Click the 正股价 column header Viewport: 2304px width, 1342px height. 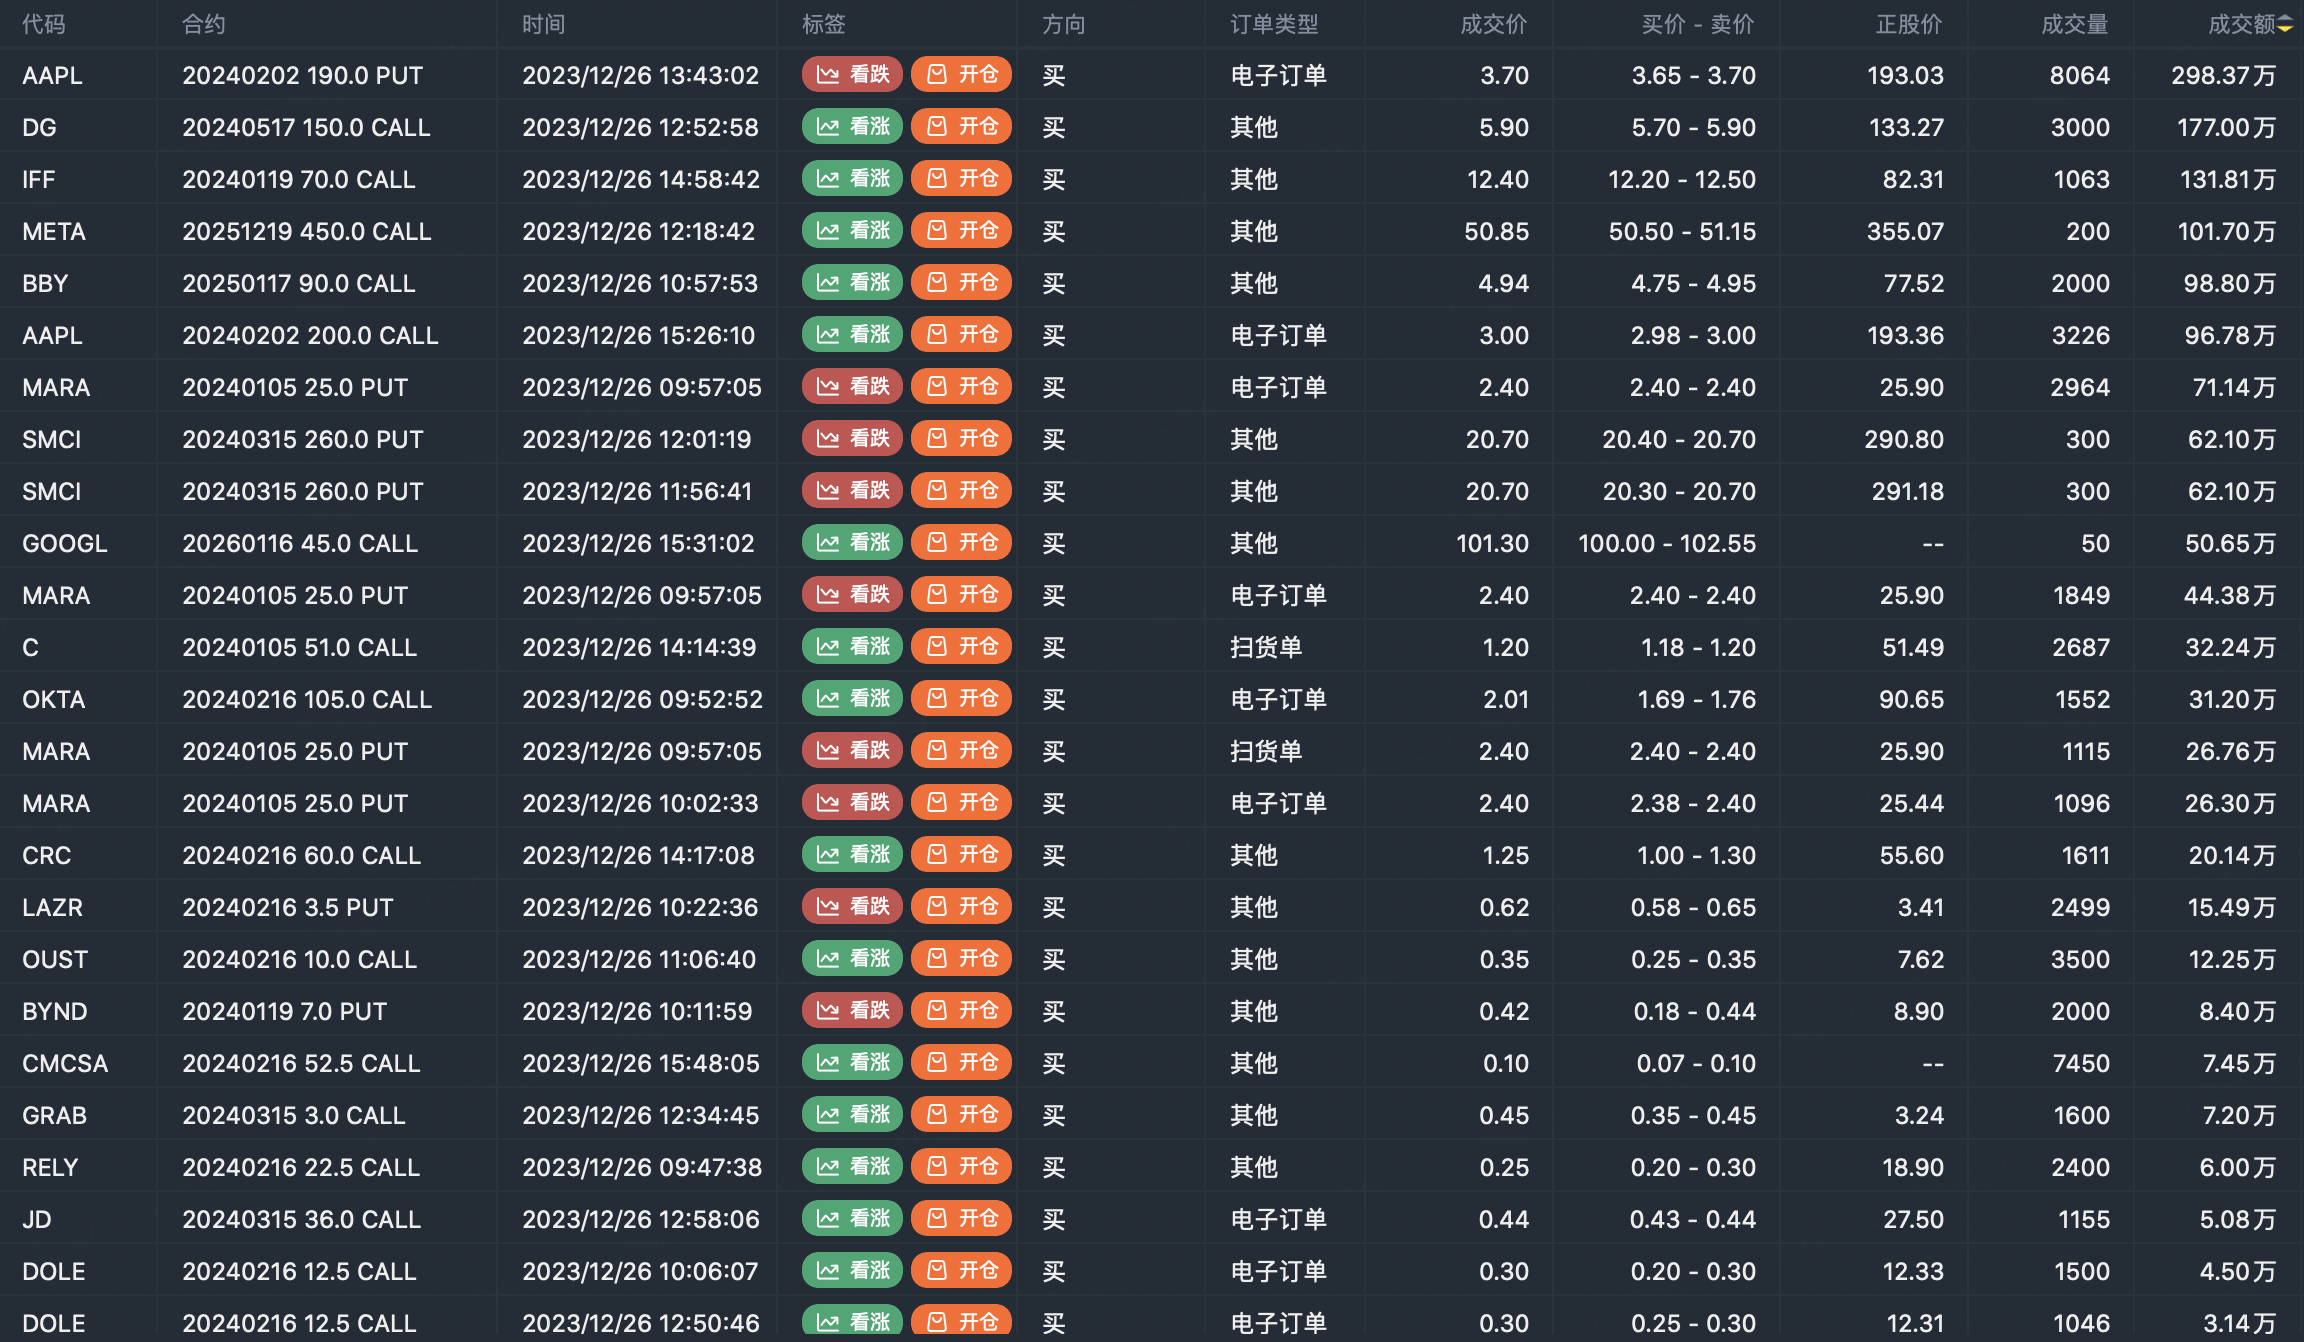1908,24
